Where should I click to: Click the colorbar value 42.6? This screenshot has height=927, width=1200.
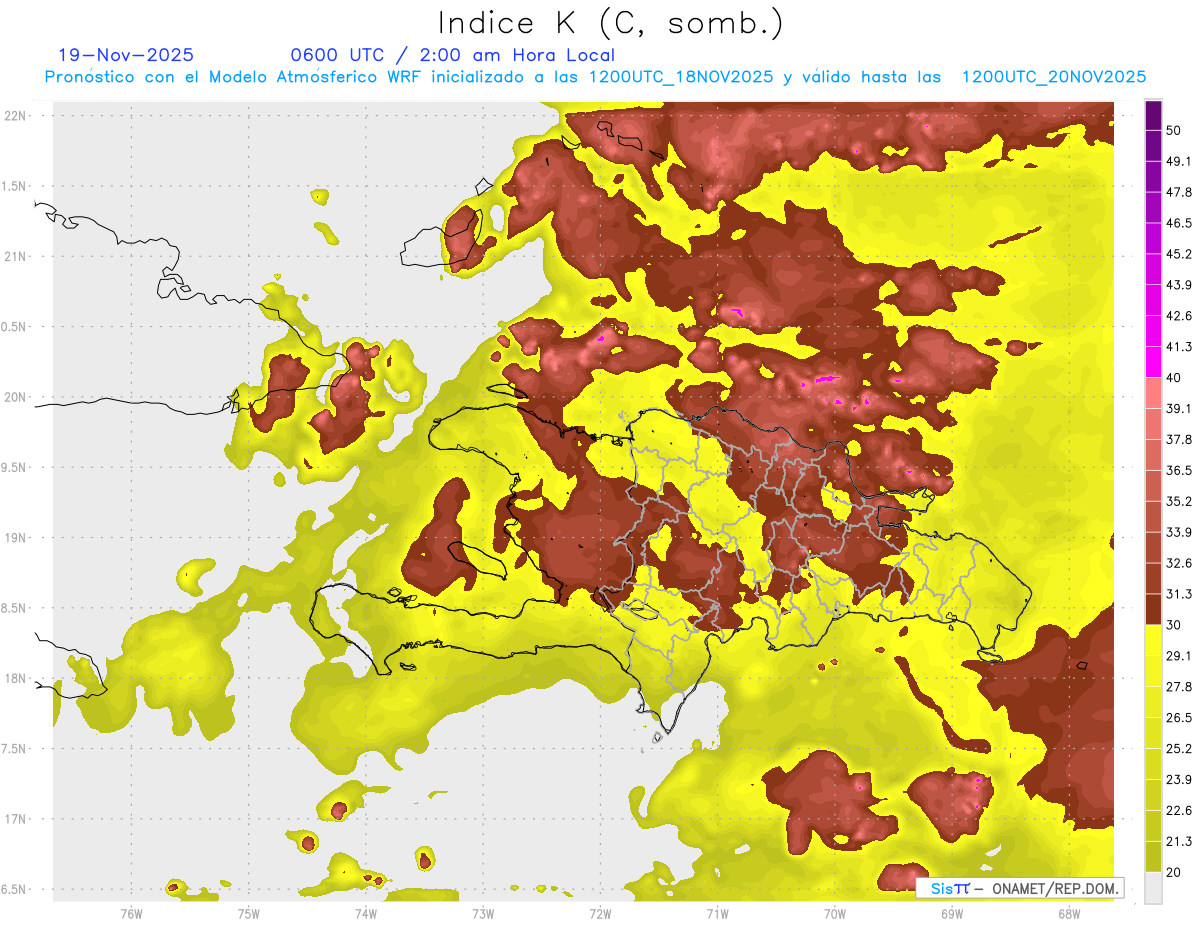1179,316
